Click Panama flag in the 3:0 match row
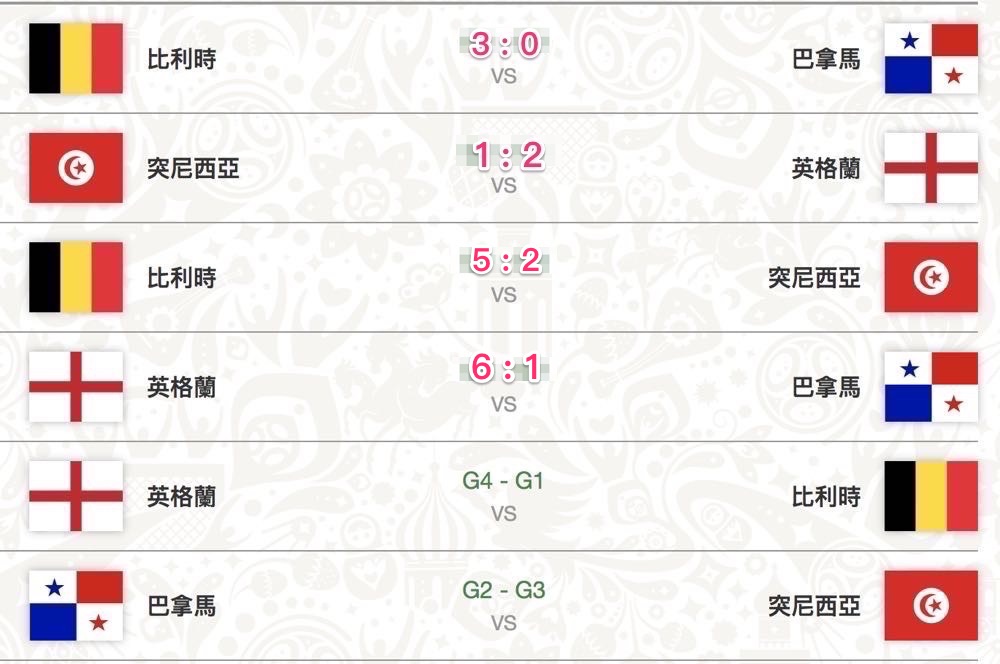This screenshot has height=664, width=1000. tap(931, 59)
